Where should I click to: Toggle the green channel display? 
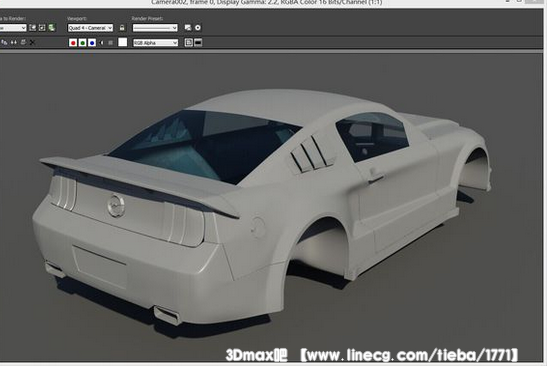[x=82, y=43]
